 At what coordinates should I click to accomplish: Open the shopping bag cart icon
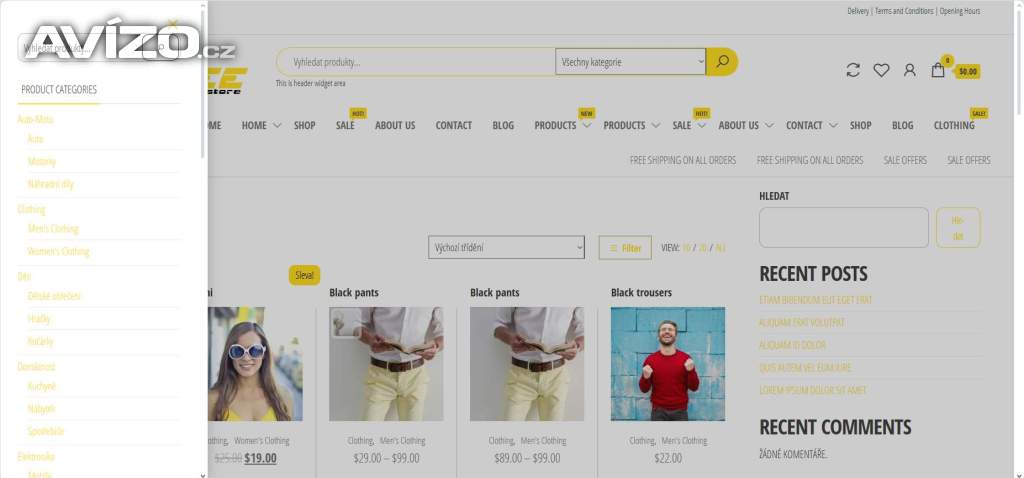click(938, 70)
